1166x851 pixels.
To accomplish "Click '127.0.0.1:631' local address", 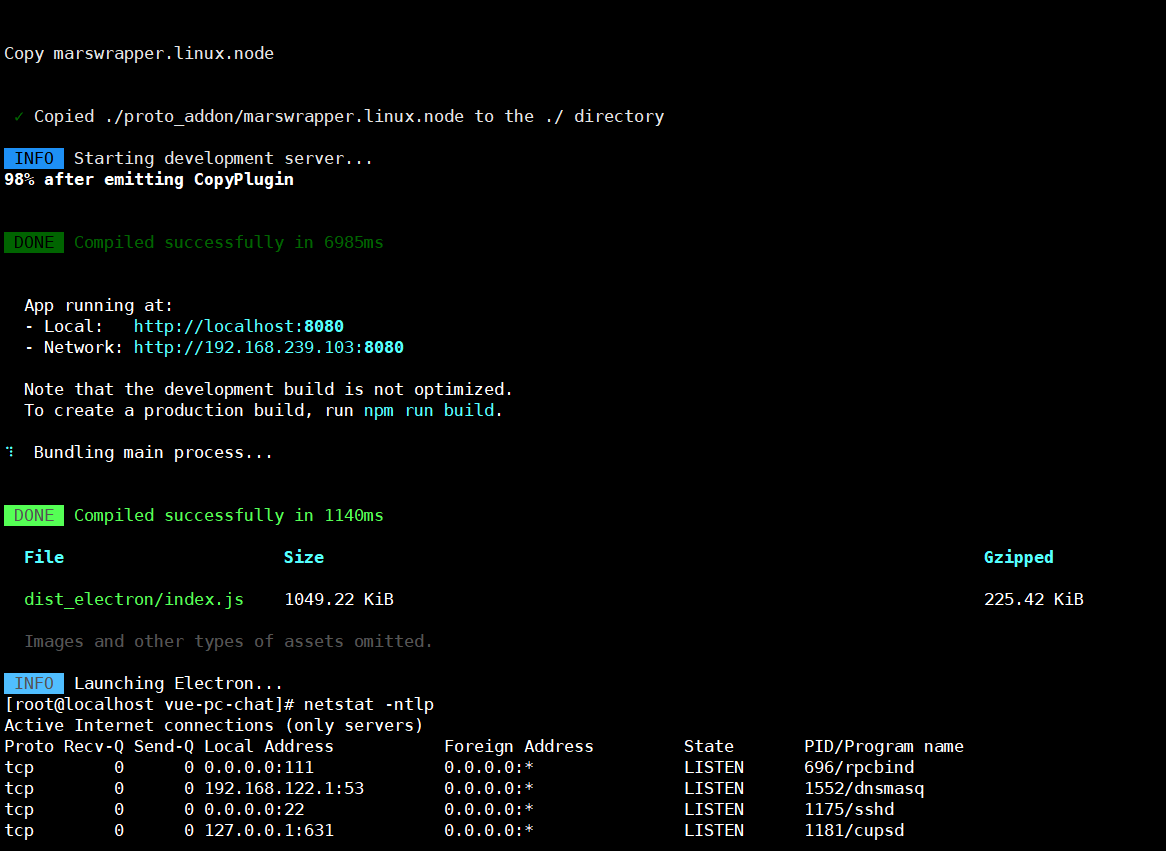I will (x=268, y=830).
